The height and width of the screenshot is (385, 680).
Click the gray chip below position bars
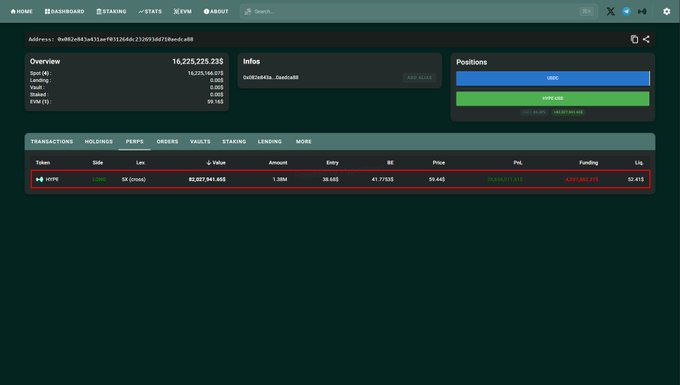(534, 112)
